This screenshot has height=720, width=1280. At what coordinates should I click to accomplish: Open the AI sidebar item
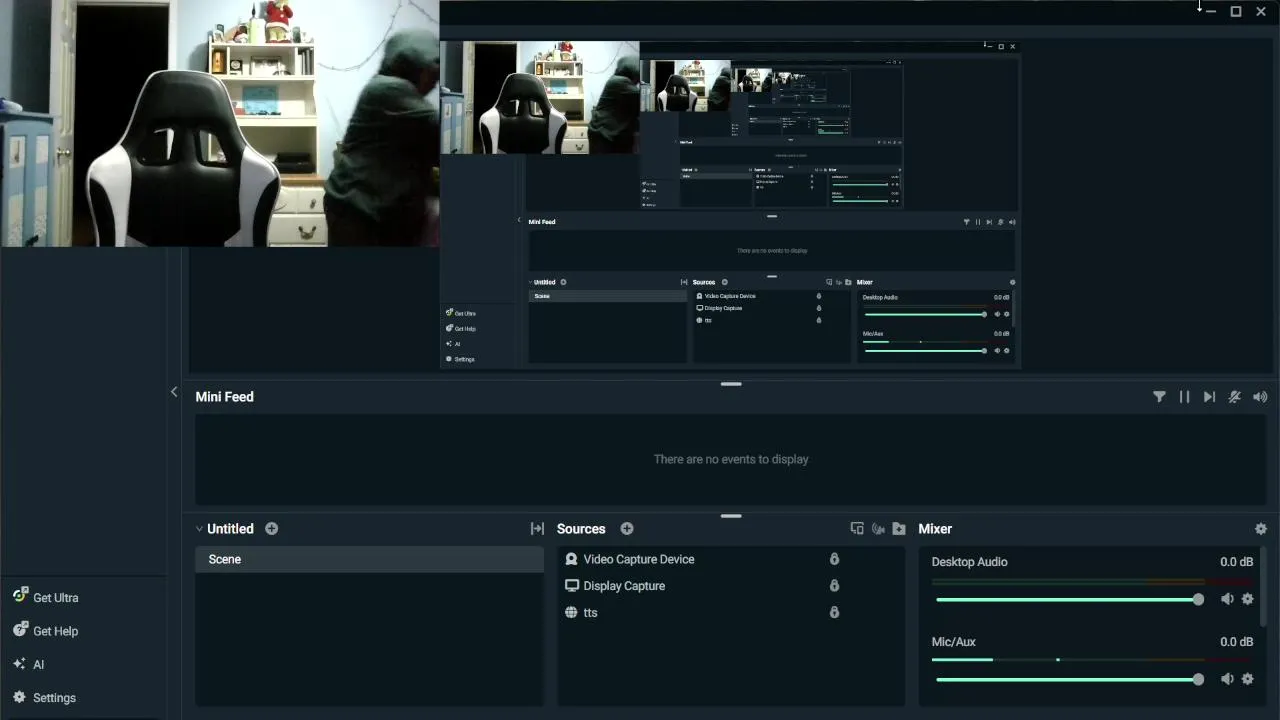pos(28,664)
